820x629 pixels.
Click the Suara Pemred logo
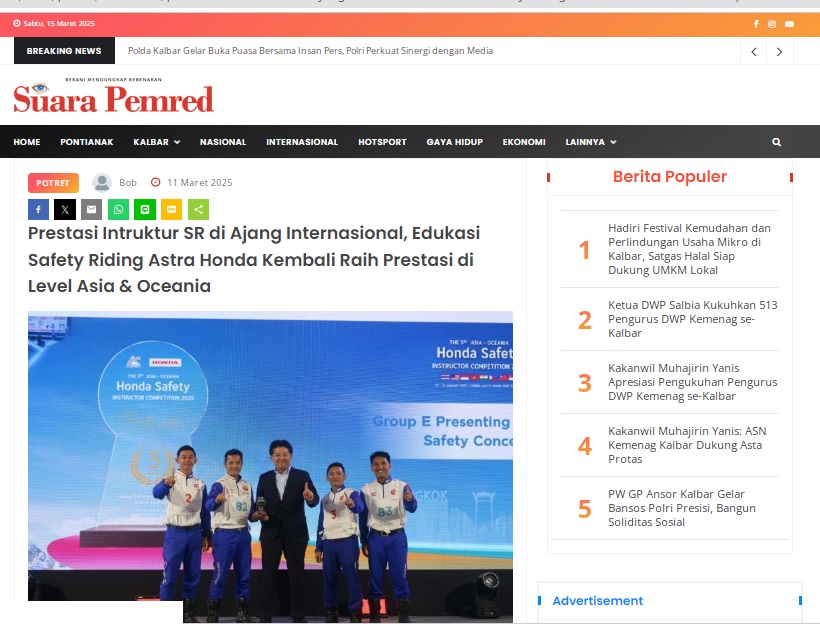point(113,95)
